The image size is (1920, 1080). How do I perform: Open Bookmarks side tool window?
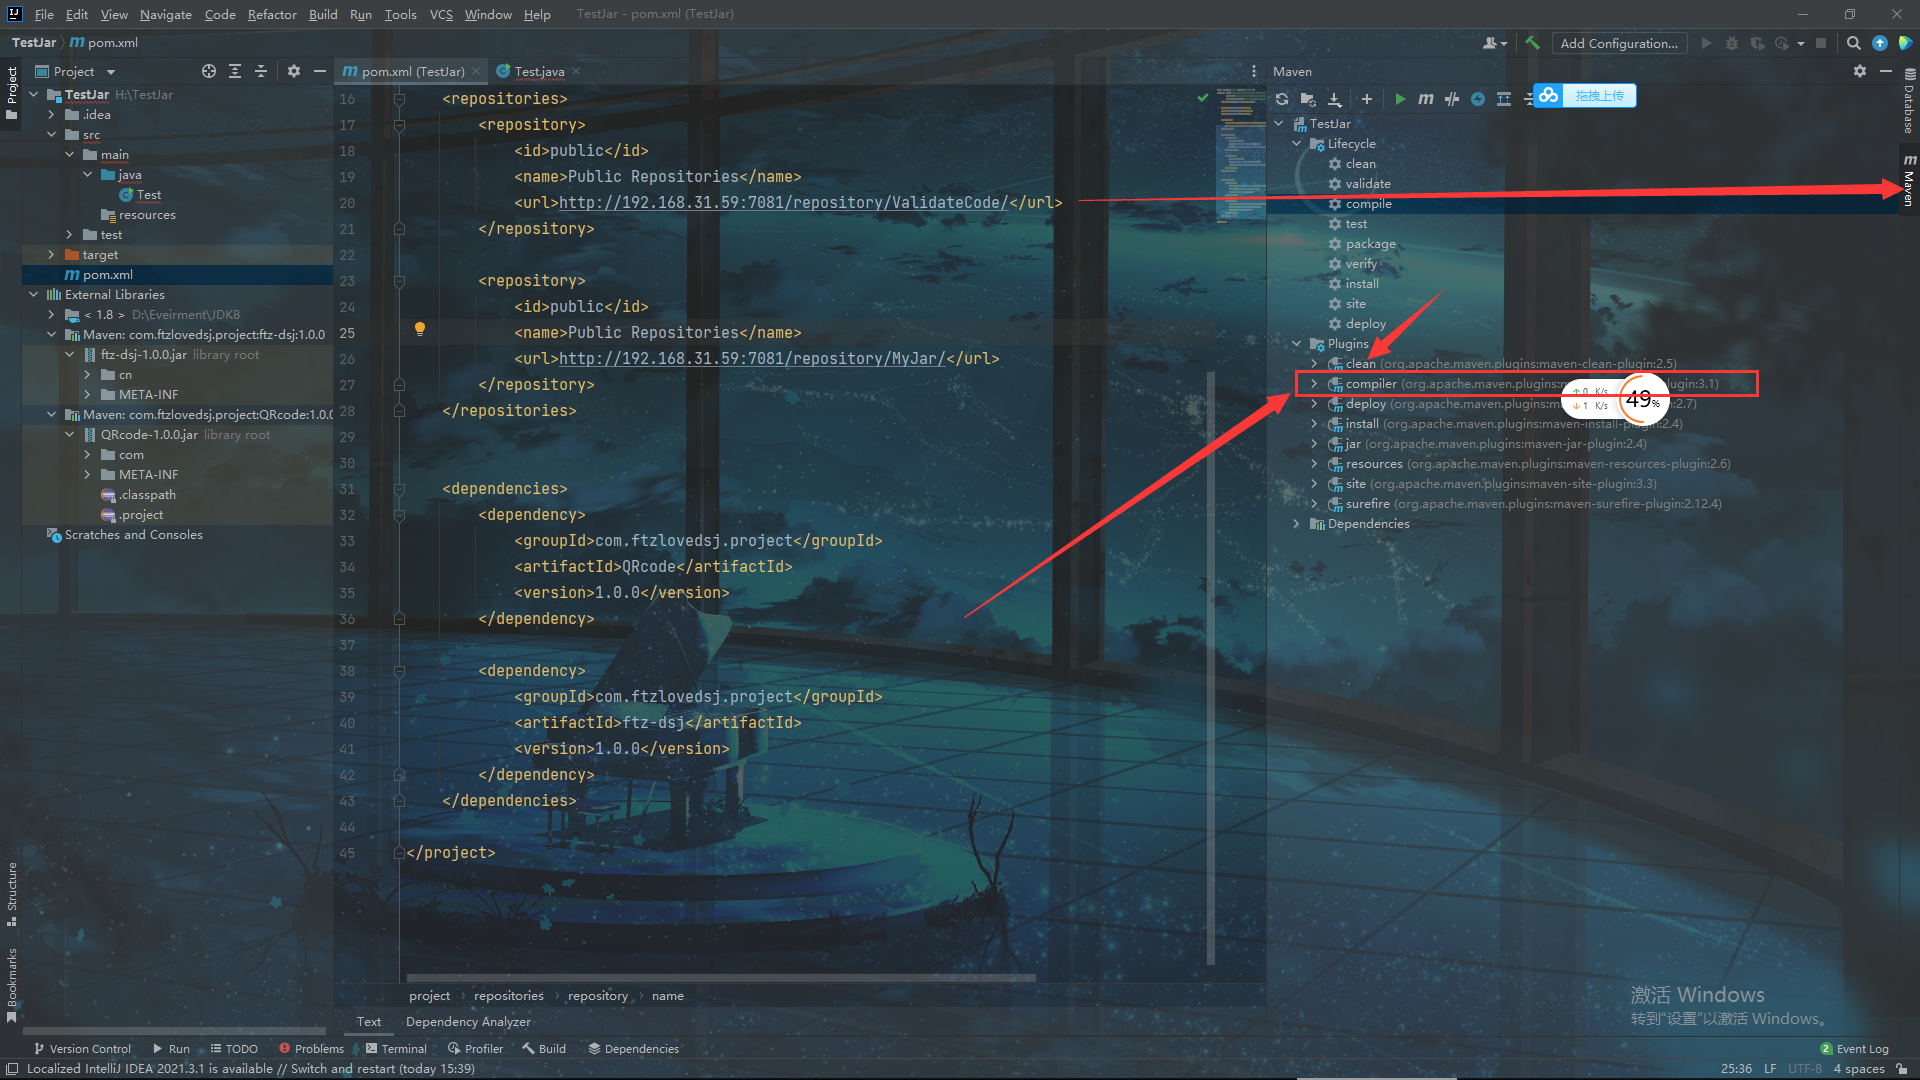click(x=12, y=984)
